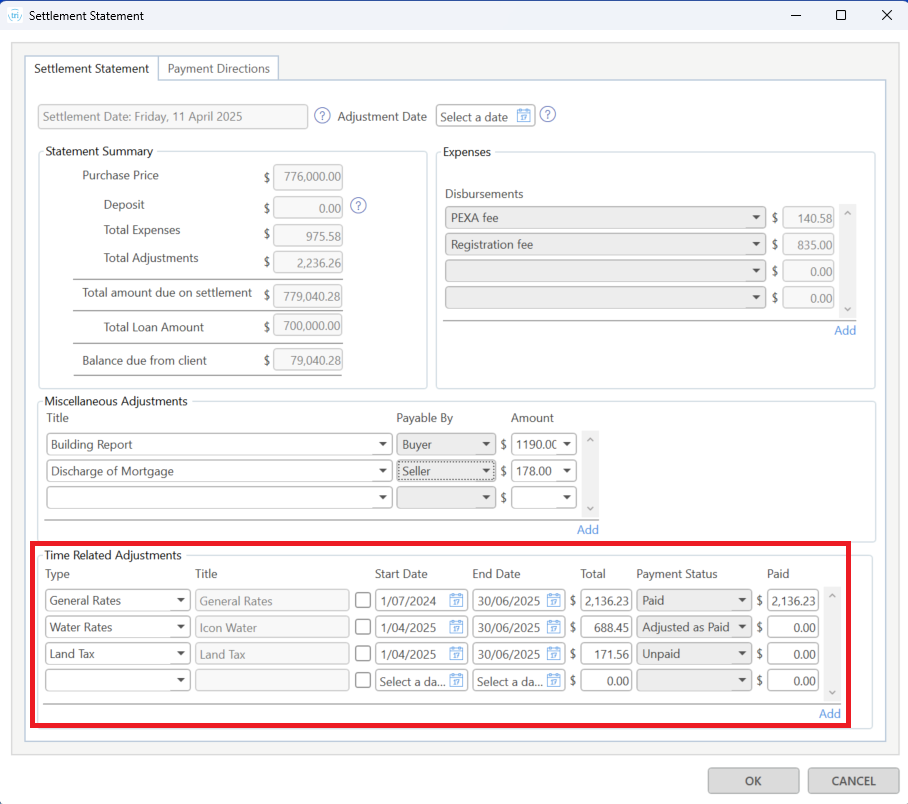
Task: Open the Adjustment Date calendar picker
Action: (x=523, y=117)
